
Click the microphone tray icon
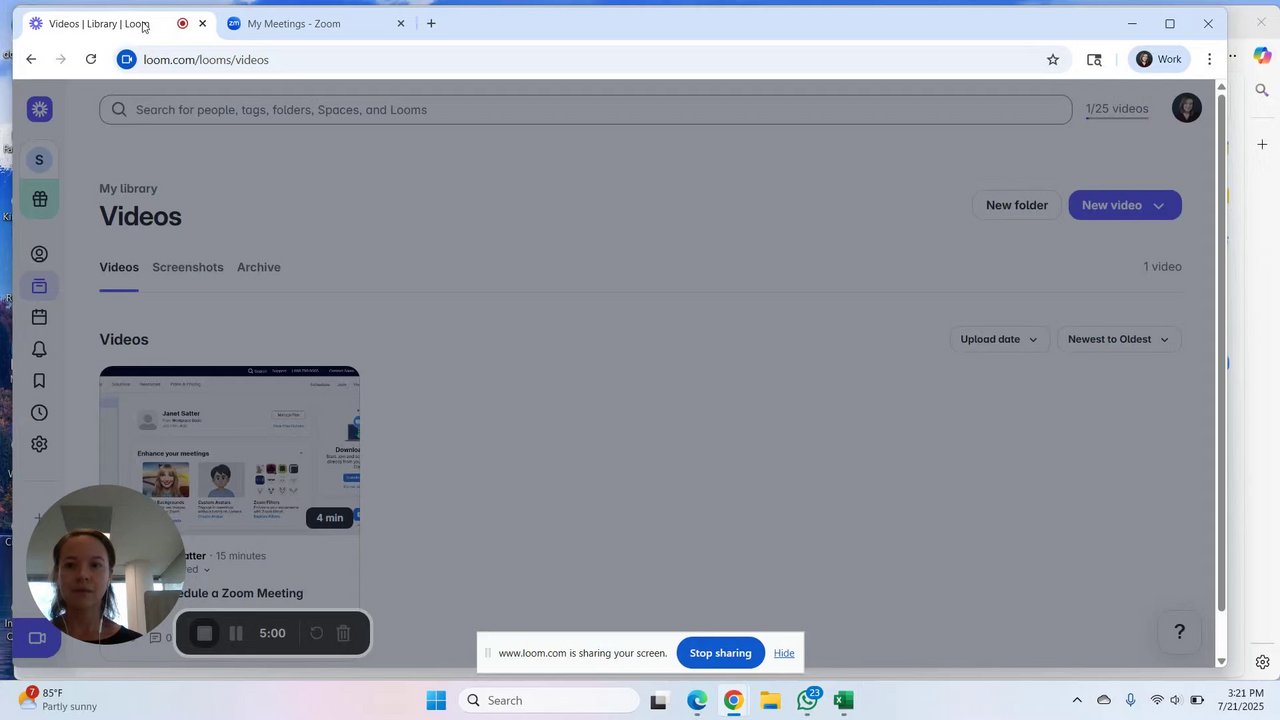coord(1130,700)
